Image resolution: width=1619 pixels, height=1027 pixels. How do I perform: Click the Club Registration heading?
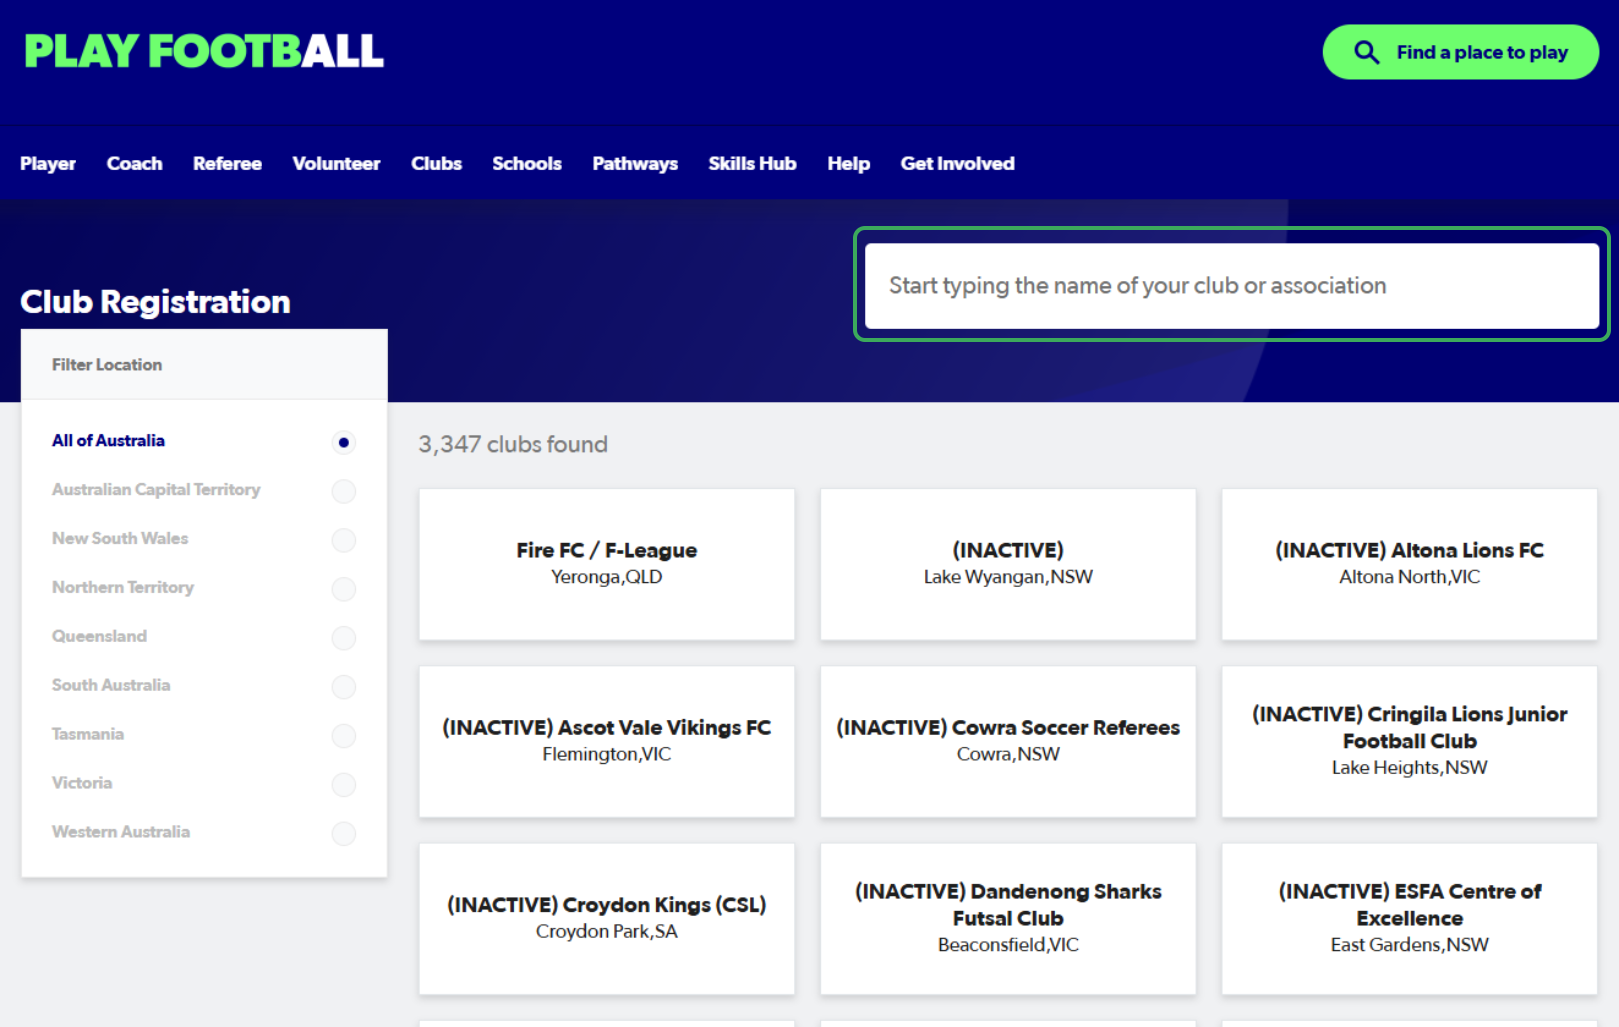[155, 302]
